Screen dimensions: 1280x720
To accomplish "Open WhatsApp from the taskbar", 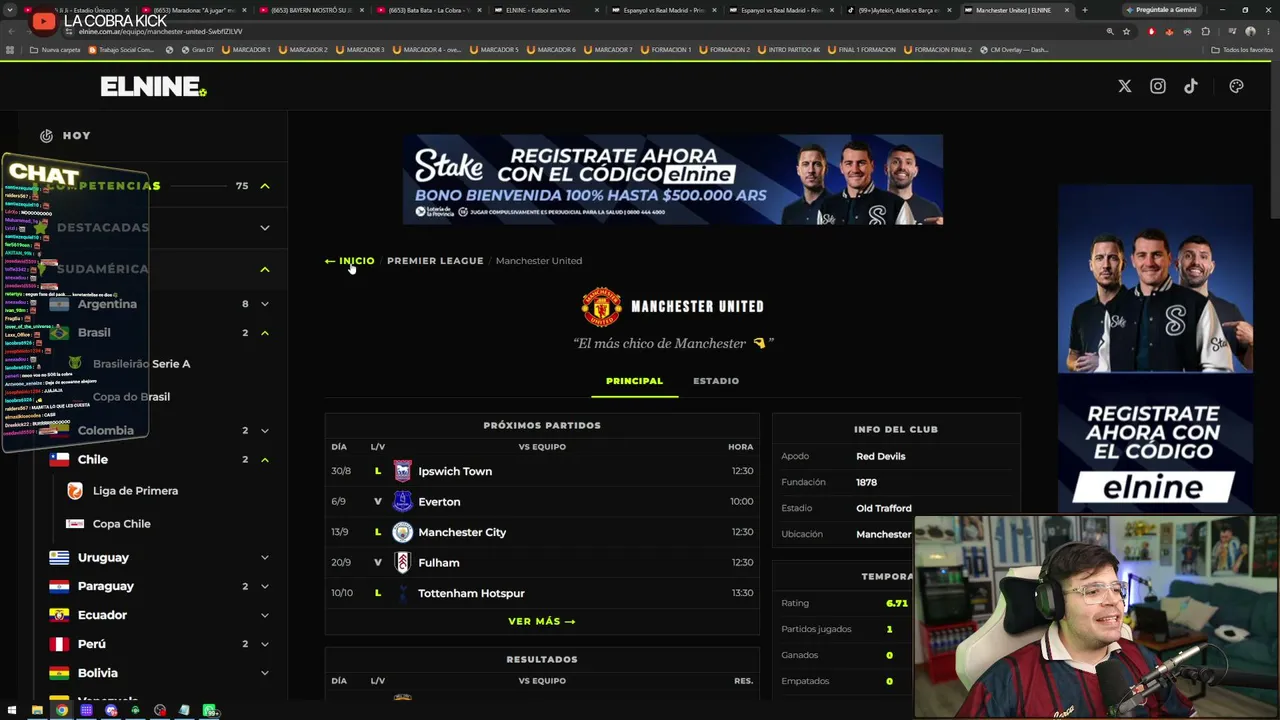I will 209,711.
